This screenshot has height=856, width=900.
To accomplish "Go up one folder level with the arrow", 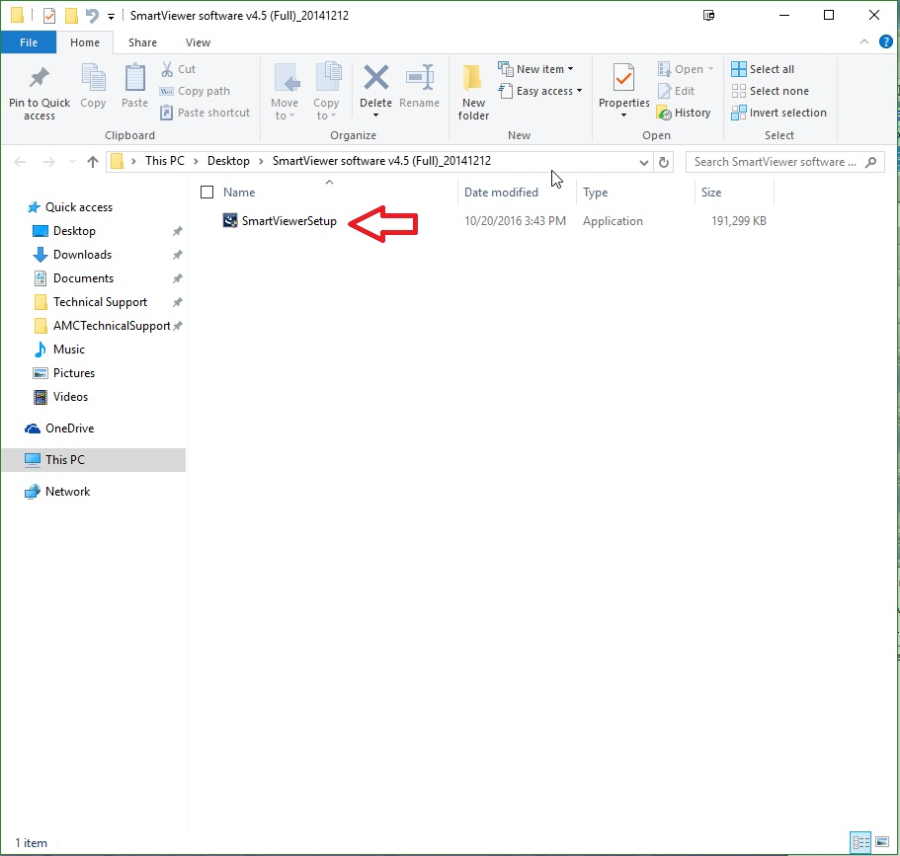I will (x=92, y=162).
